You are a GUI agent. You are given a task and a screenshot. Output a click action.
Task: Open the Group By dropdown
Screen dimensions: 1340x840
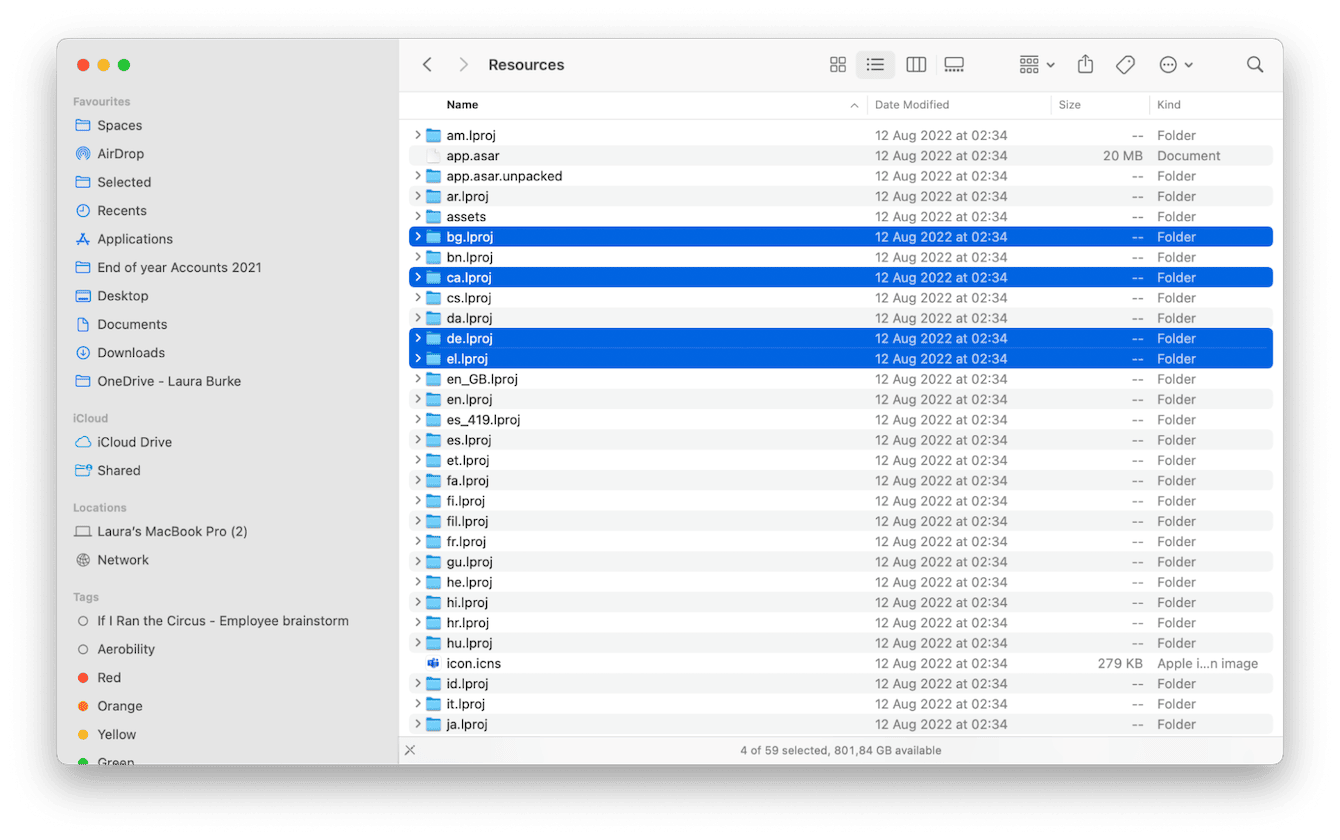[x=1037, y=65]
